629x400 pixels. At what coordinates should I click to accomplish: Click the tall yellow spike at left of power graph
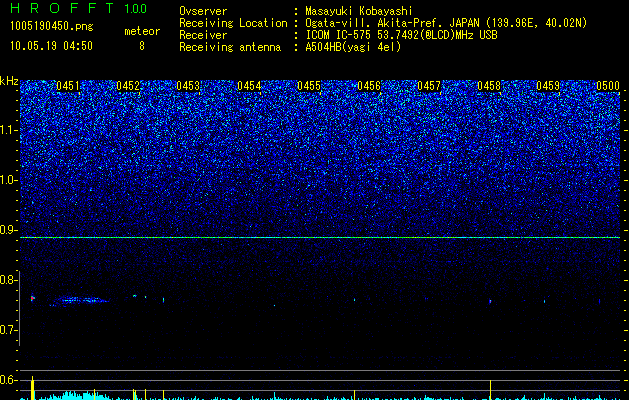[x=33, y=388]
